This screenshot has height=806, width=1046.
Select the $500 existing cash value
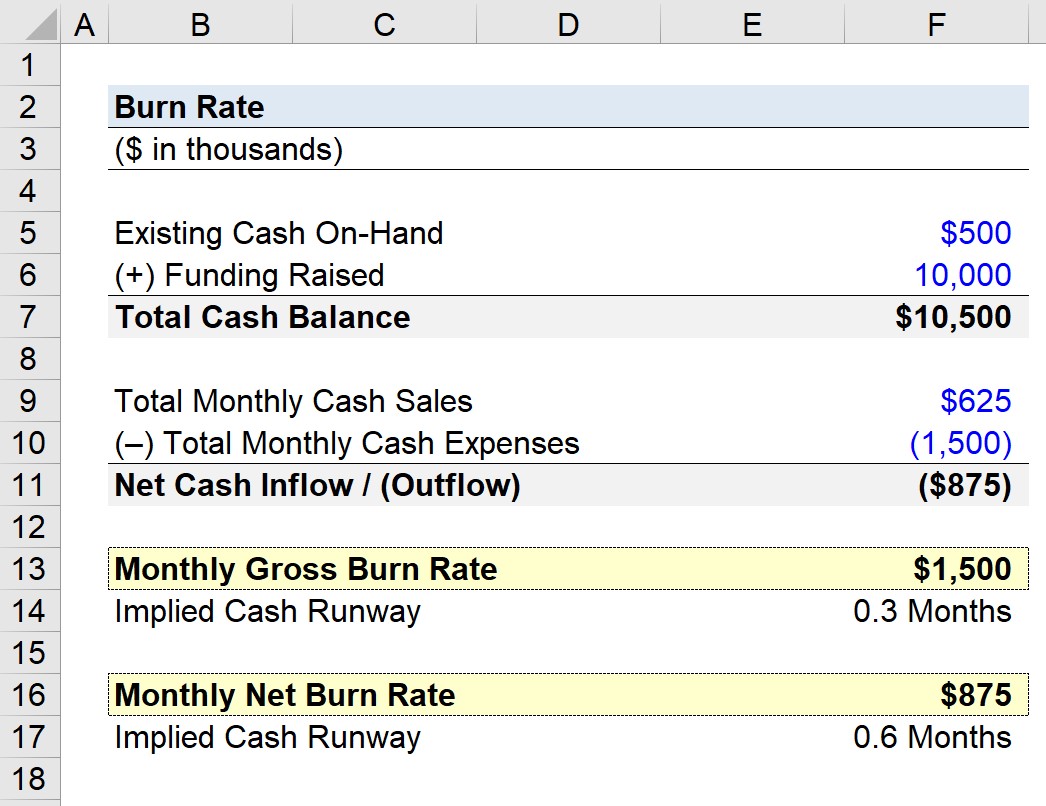pyautogui.click(x=975, y=233)
